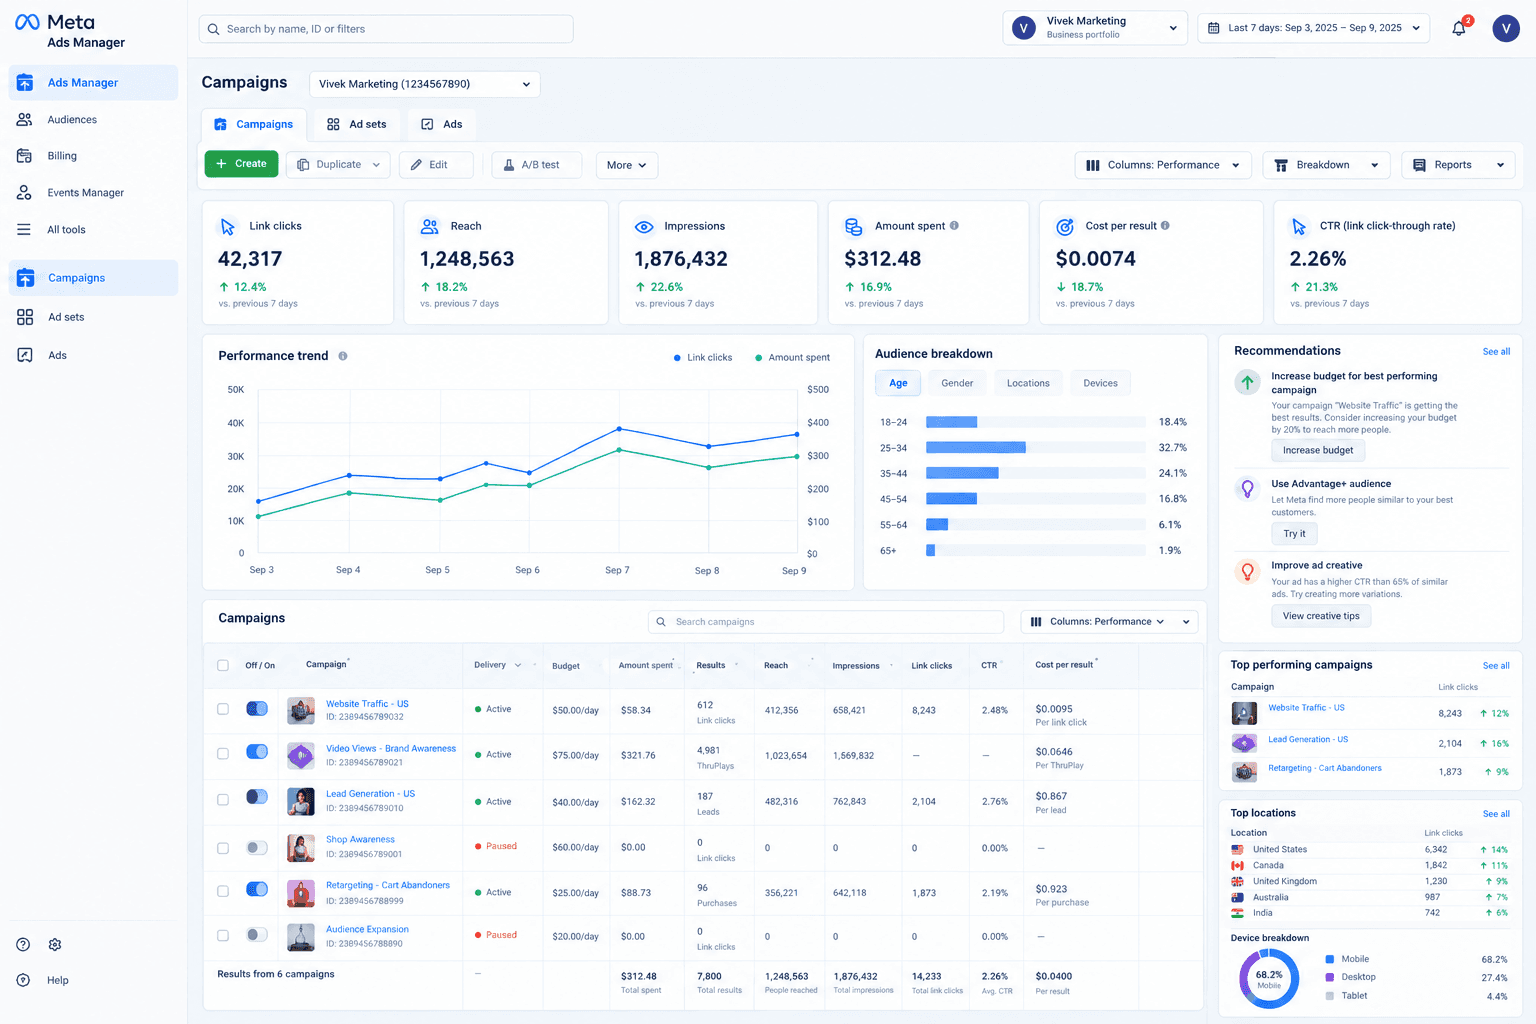Click the Ads icon in sidebar
Image resolution: width=1536 pixels, height=1024 pixels.
point(25,355)
